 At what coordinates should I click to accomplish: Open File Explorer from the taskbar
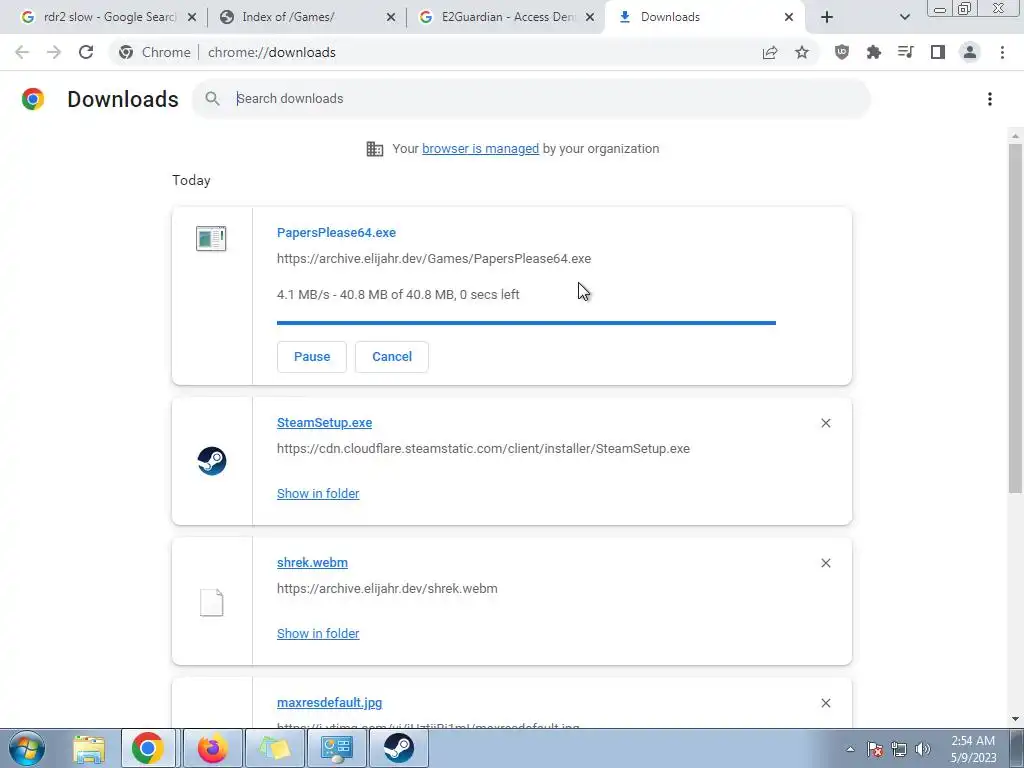point(89,748)
